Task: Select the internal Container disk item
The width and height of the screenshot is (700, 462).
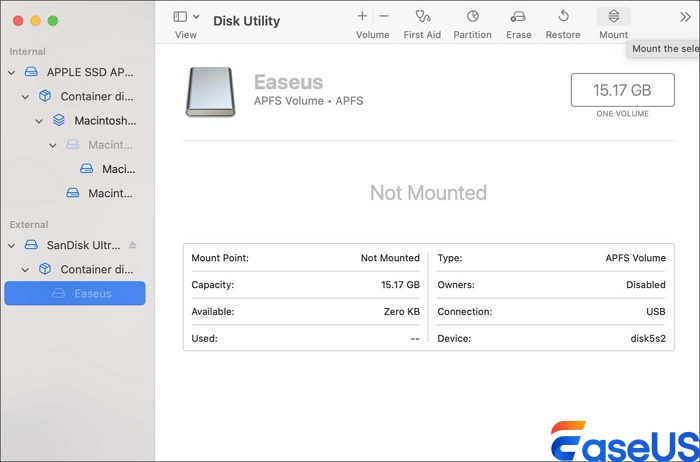Action: click(x=95, y=97)
